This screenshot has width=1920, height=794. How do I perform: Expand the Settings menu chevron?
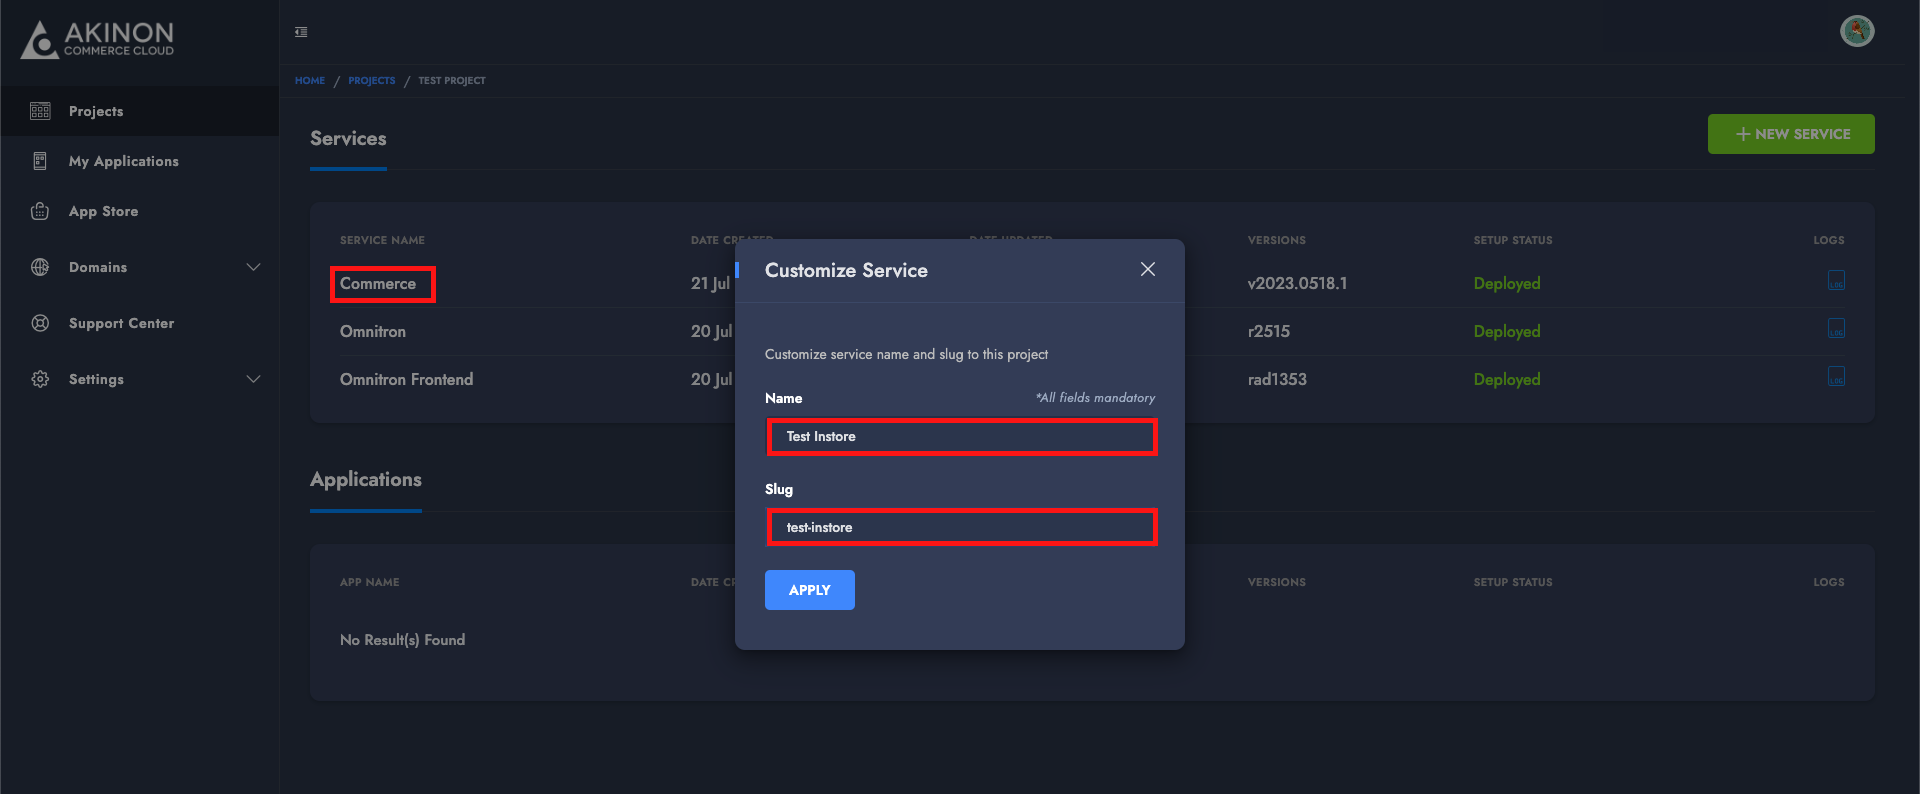(x=253, y=379)
